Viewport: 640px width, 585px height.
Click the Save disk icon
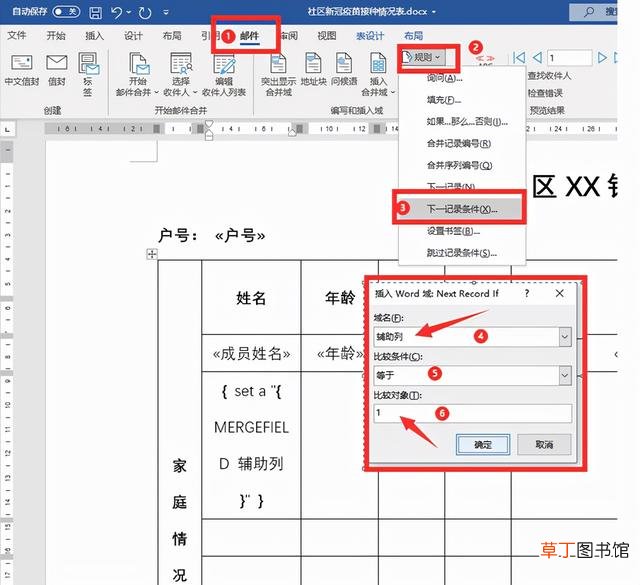[96, 12]
